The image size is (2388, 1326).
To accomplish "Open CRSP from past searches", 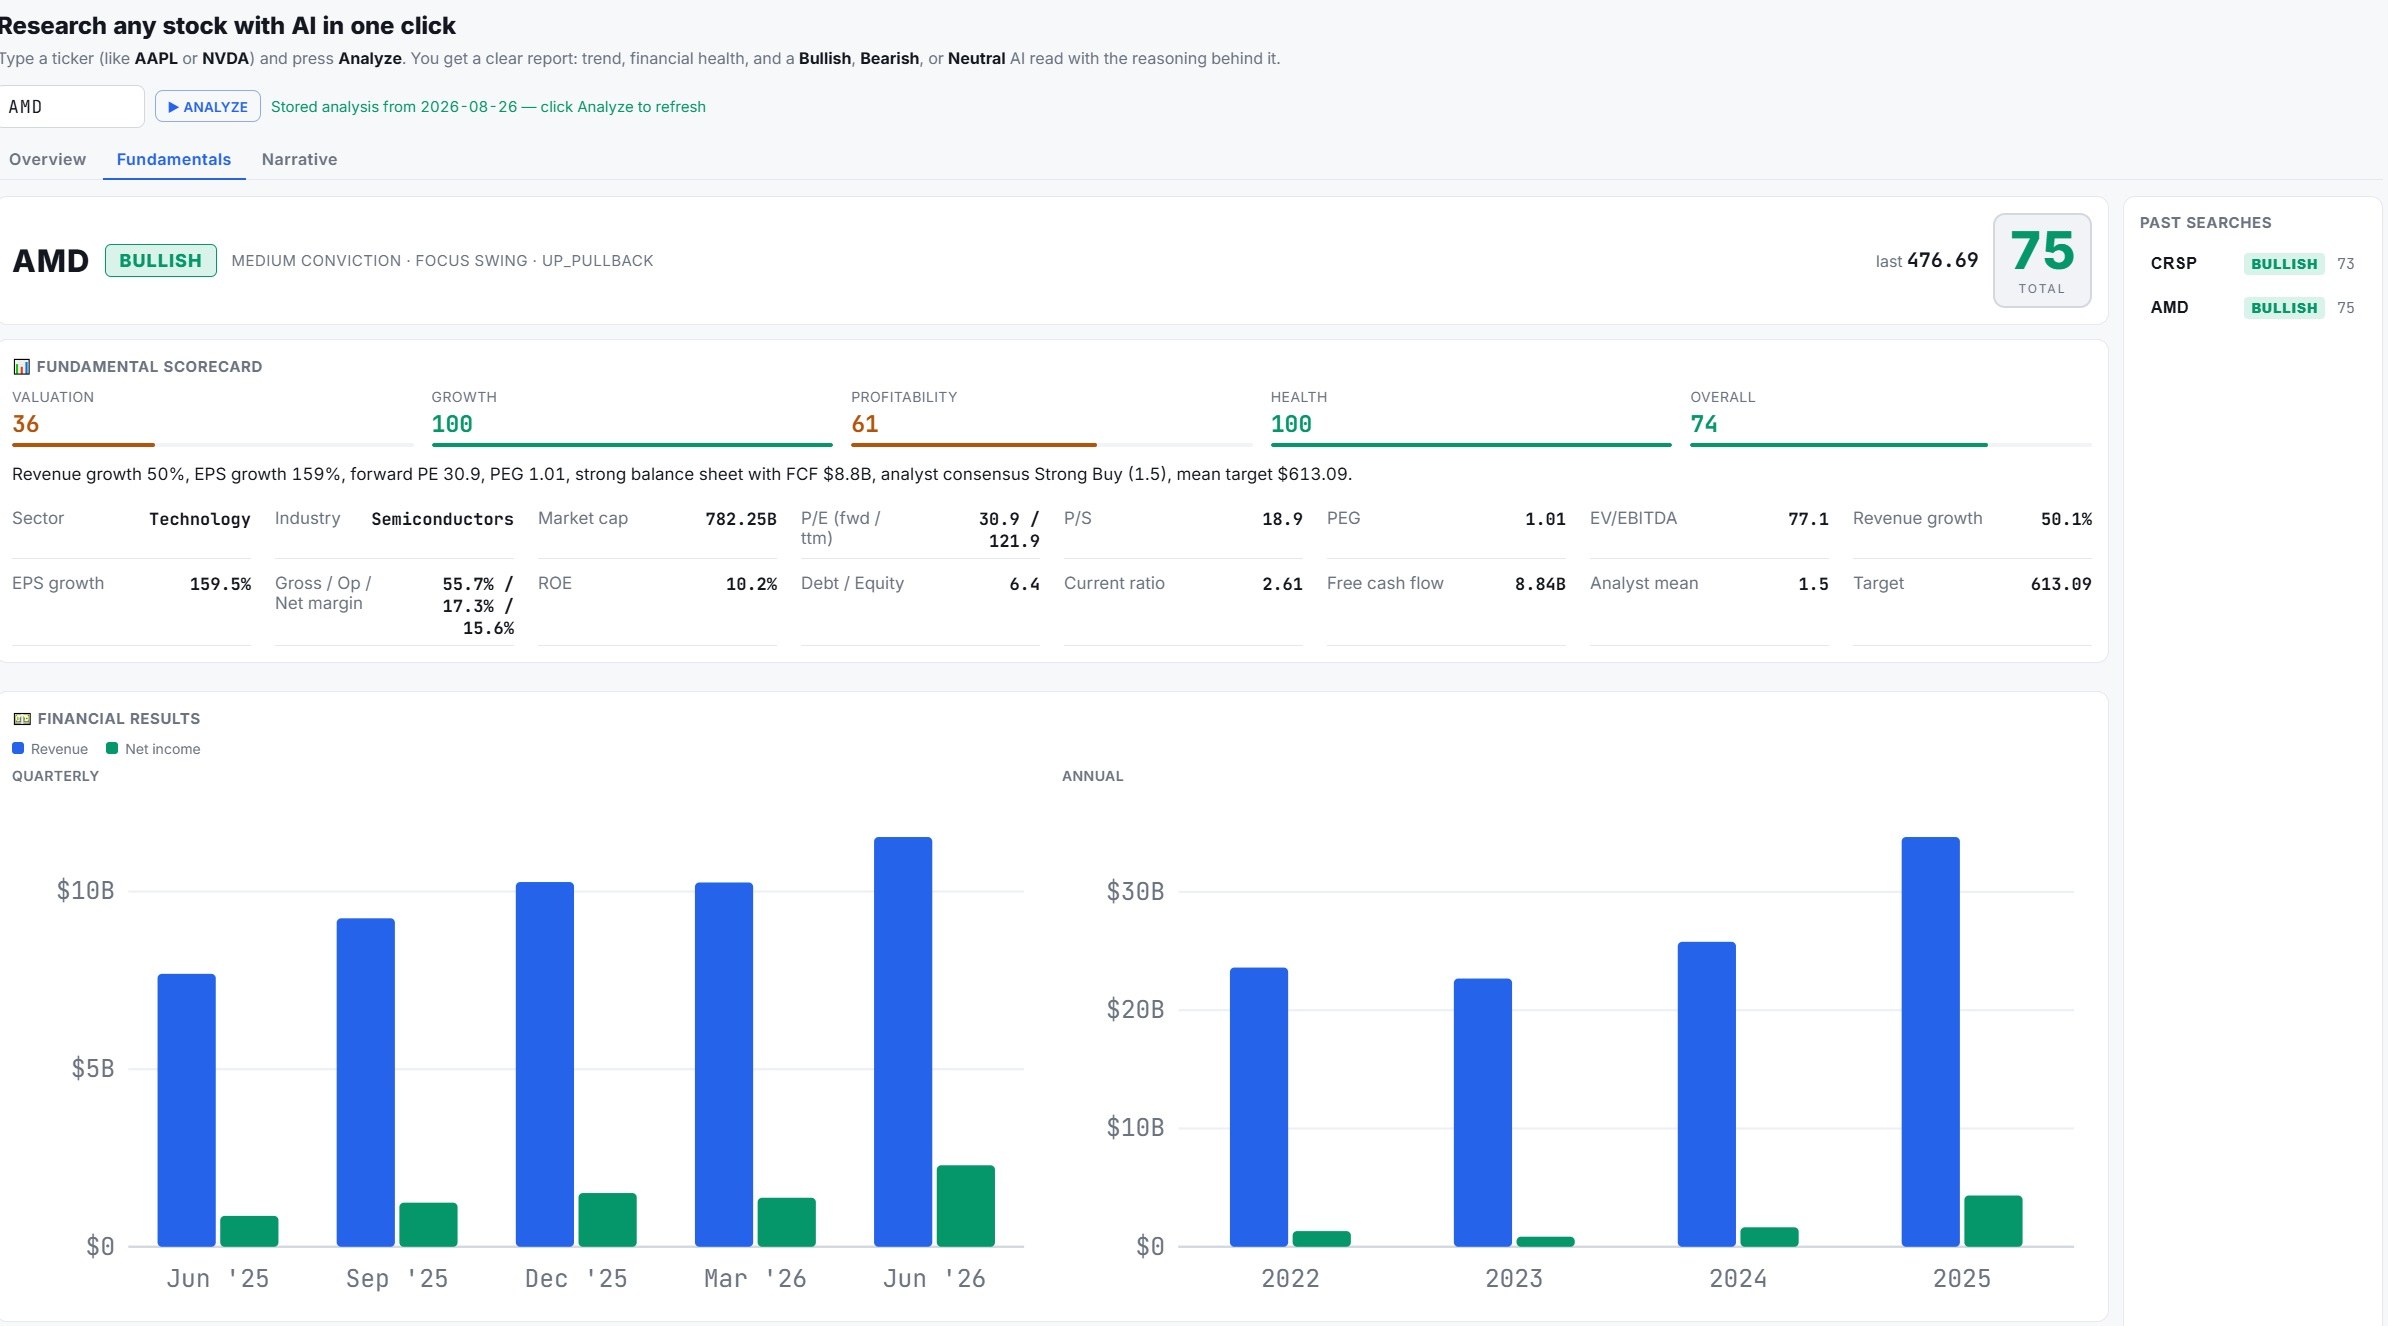I will click(x=2252, y=264).
